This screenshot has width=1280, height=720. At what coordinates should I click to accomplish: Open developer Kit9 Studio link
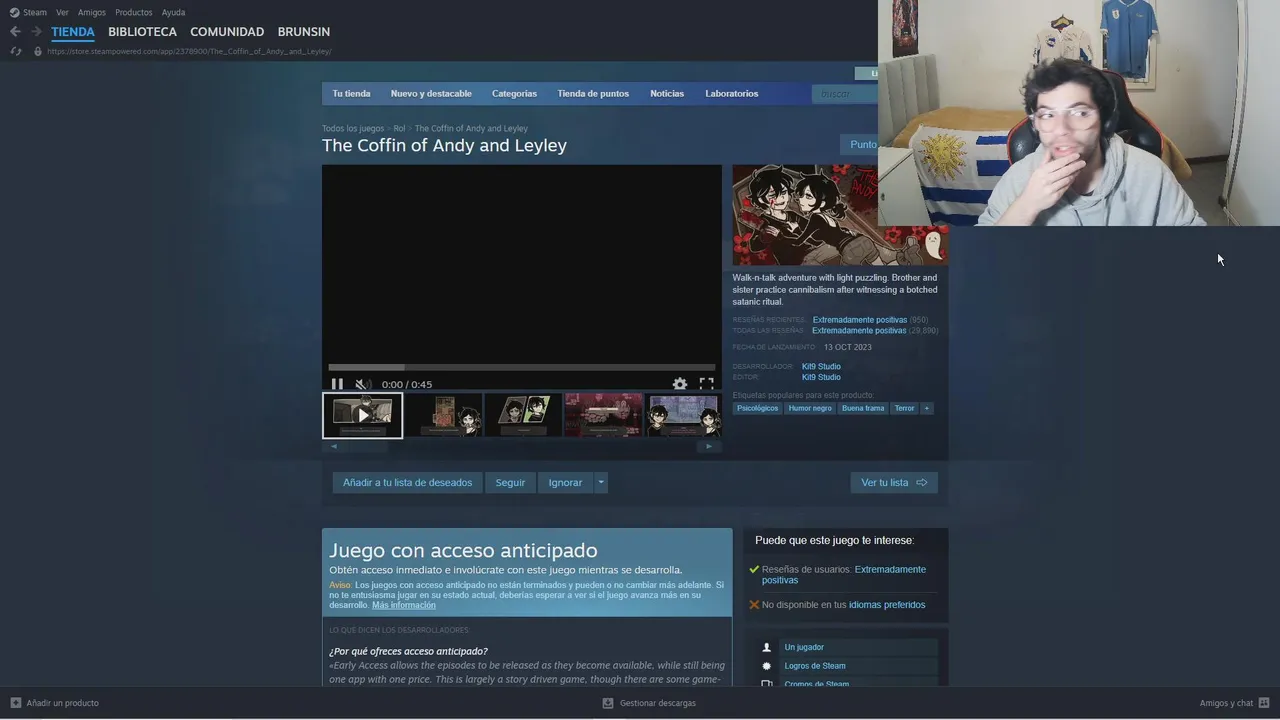pyautogui.click(x=821, y=366)
